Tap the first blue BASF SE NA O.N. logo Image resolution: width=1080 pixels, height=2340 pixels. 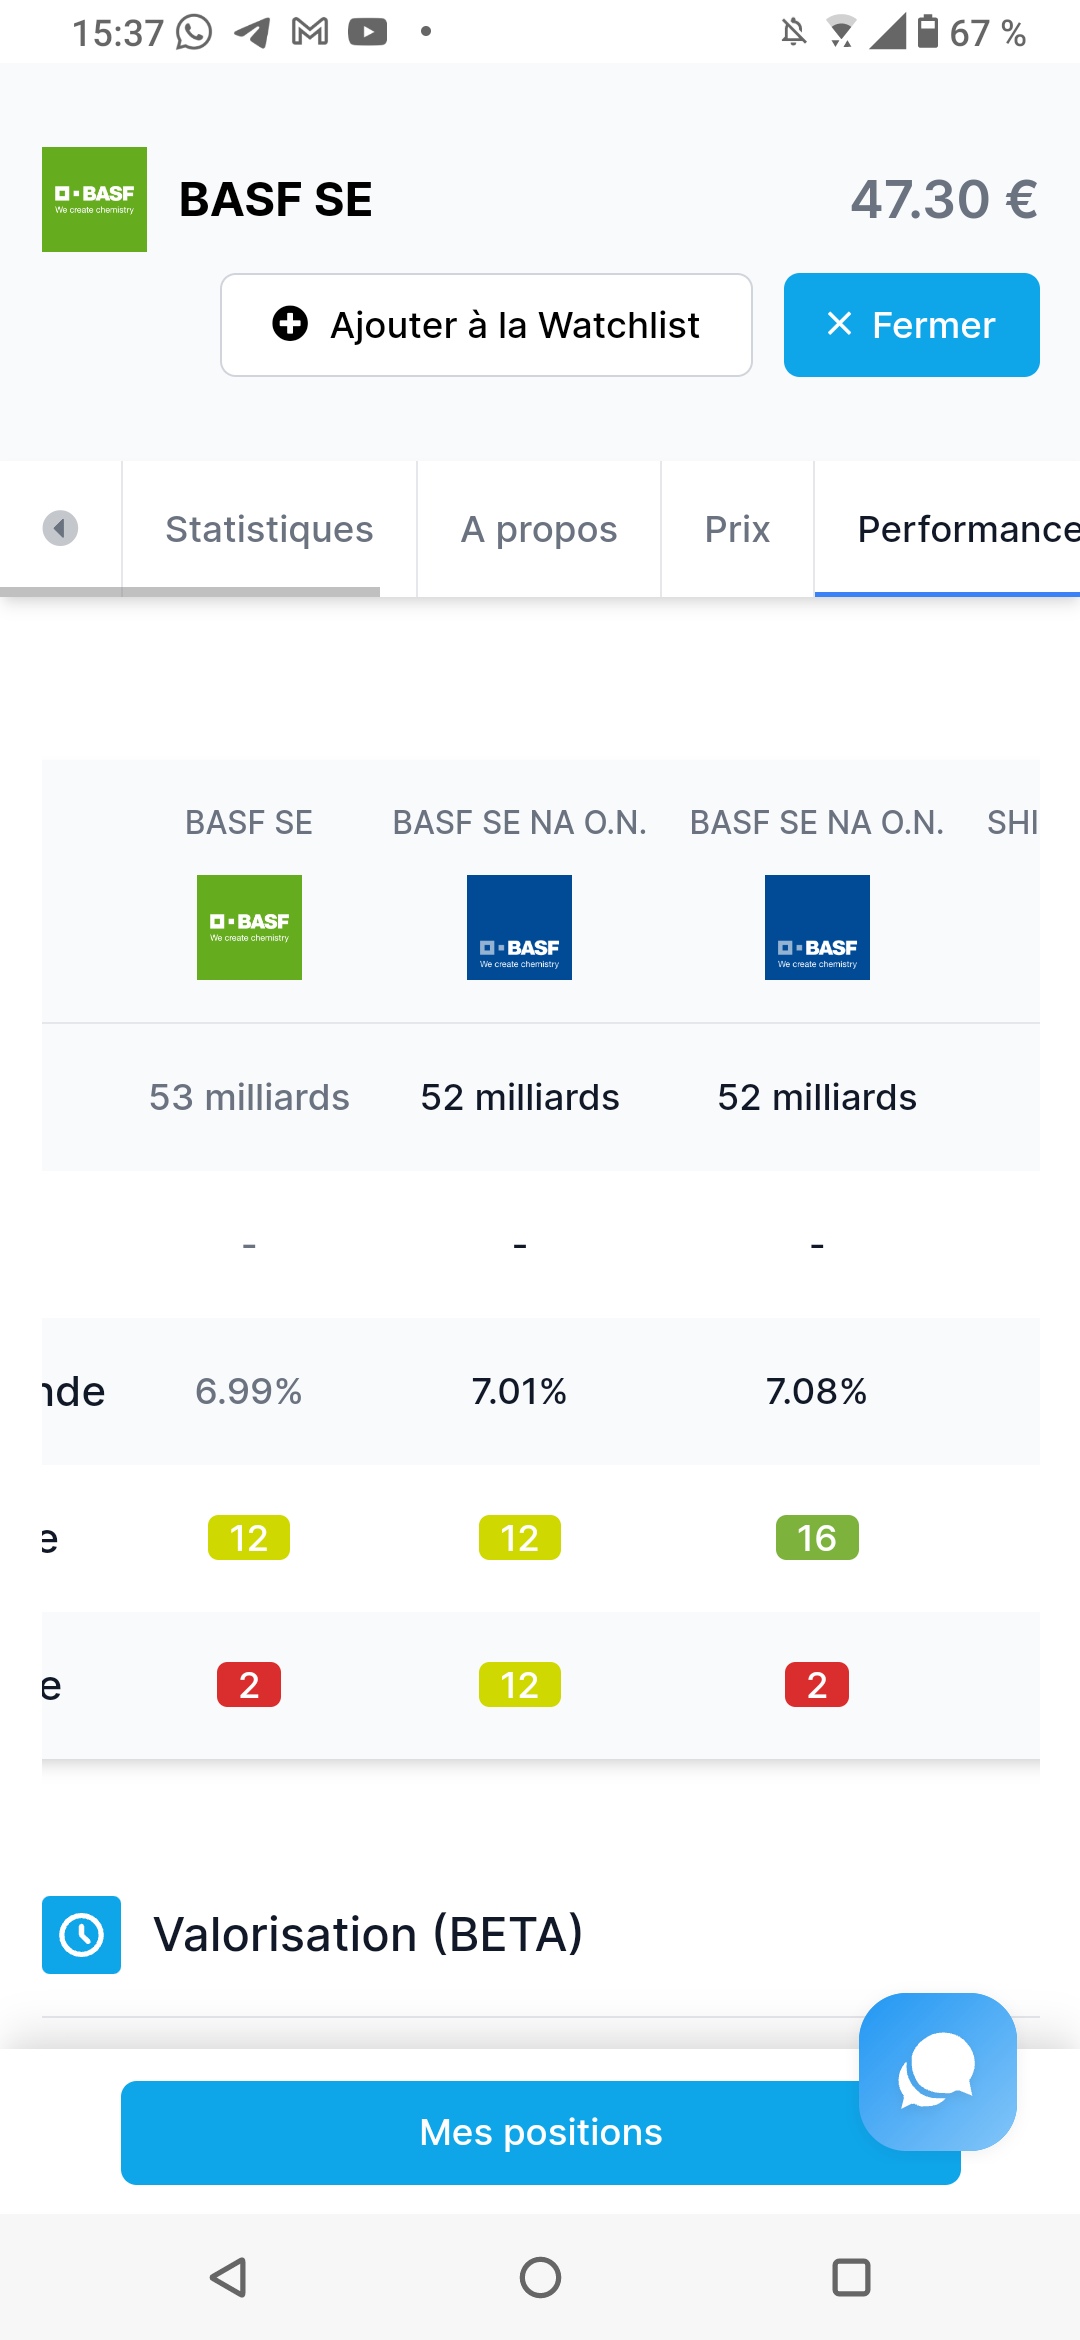click(x=519, y=927)
